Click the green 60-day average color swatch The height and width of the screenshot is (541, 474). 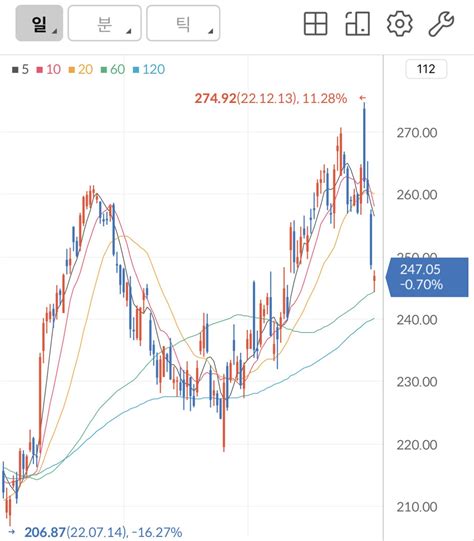(104, 70)
